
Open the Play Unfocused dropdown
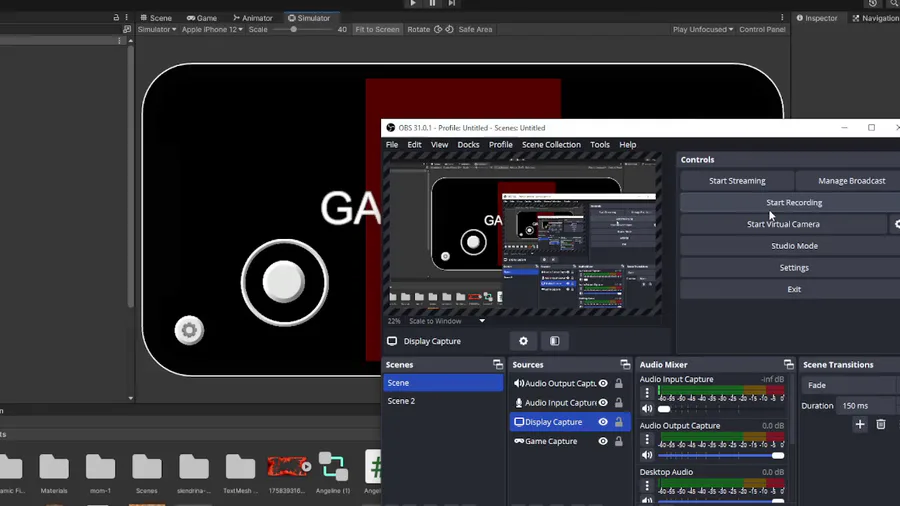click(703, 29)
